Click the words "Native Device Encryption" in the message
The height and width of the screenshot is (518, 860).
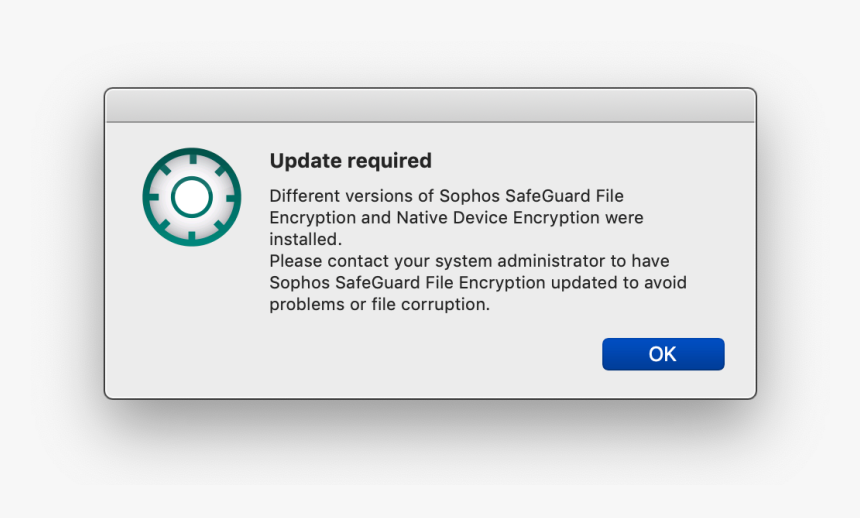tap(498, 218)
